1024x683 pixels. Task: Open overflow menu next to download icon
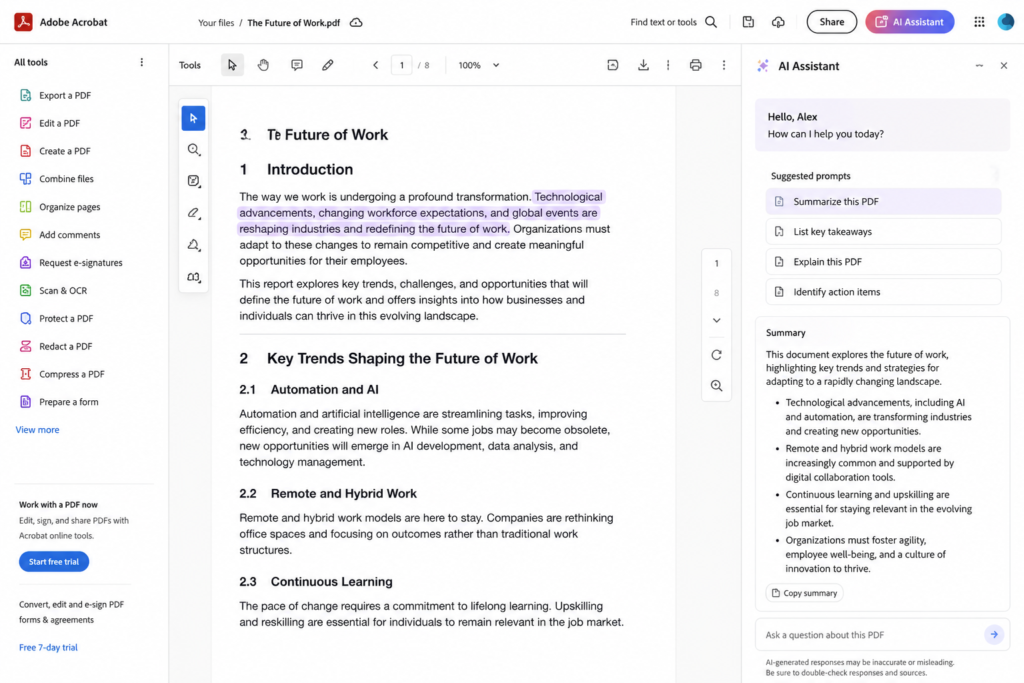(668, 65)
